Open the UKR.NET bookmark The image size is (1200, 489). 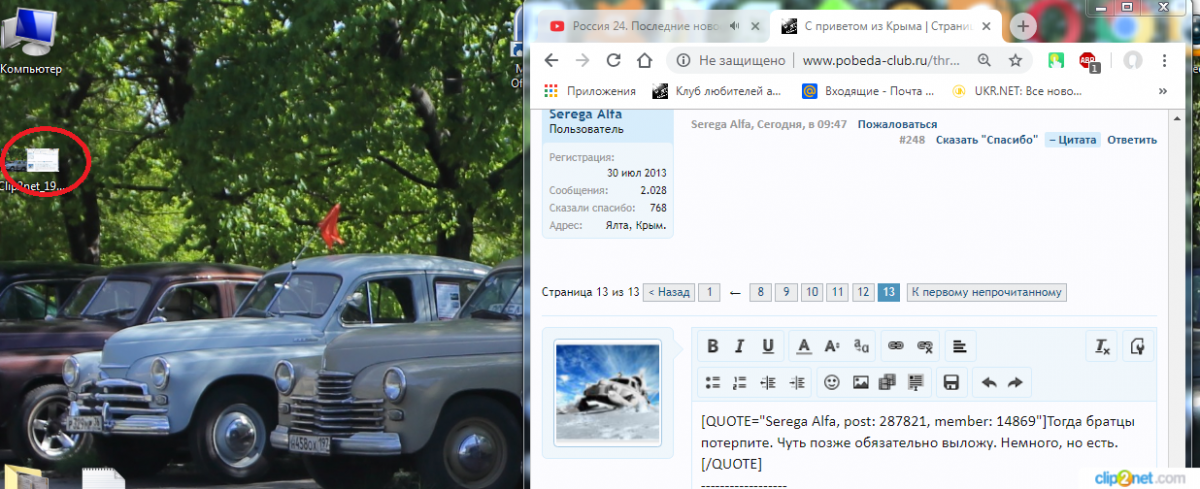click(x=1017, y=91)
